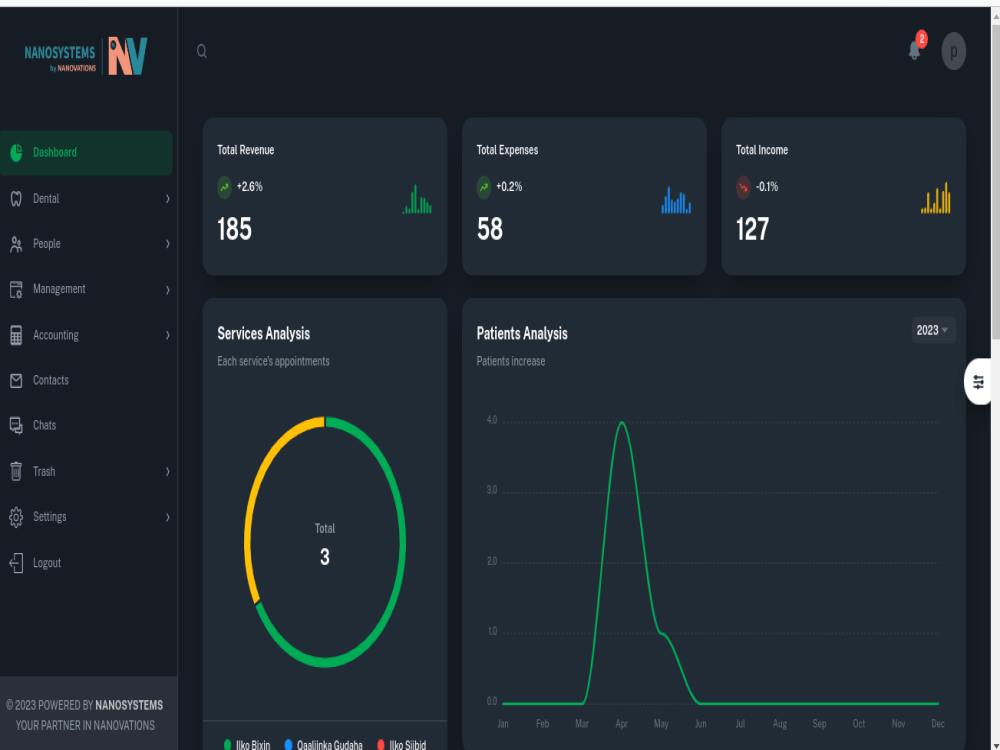
Task: Expand the Accounting menu chevron
Action: tap(168, 335)
